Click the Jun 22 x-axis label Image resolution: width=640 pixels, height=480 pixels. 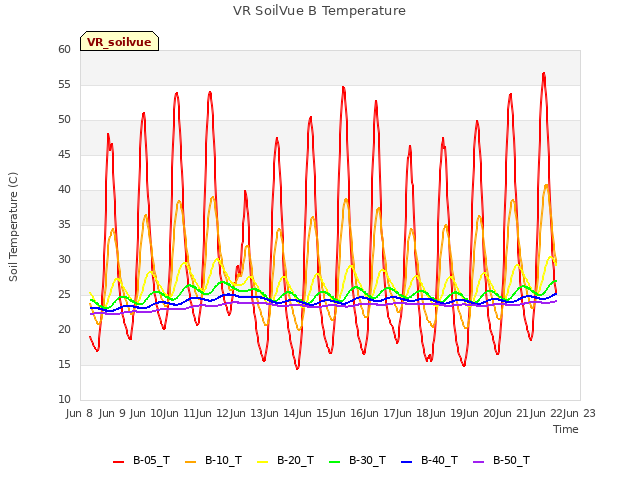click(x=546, y=413)
